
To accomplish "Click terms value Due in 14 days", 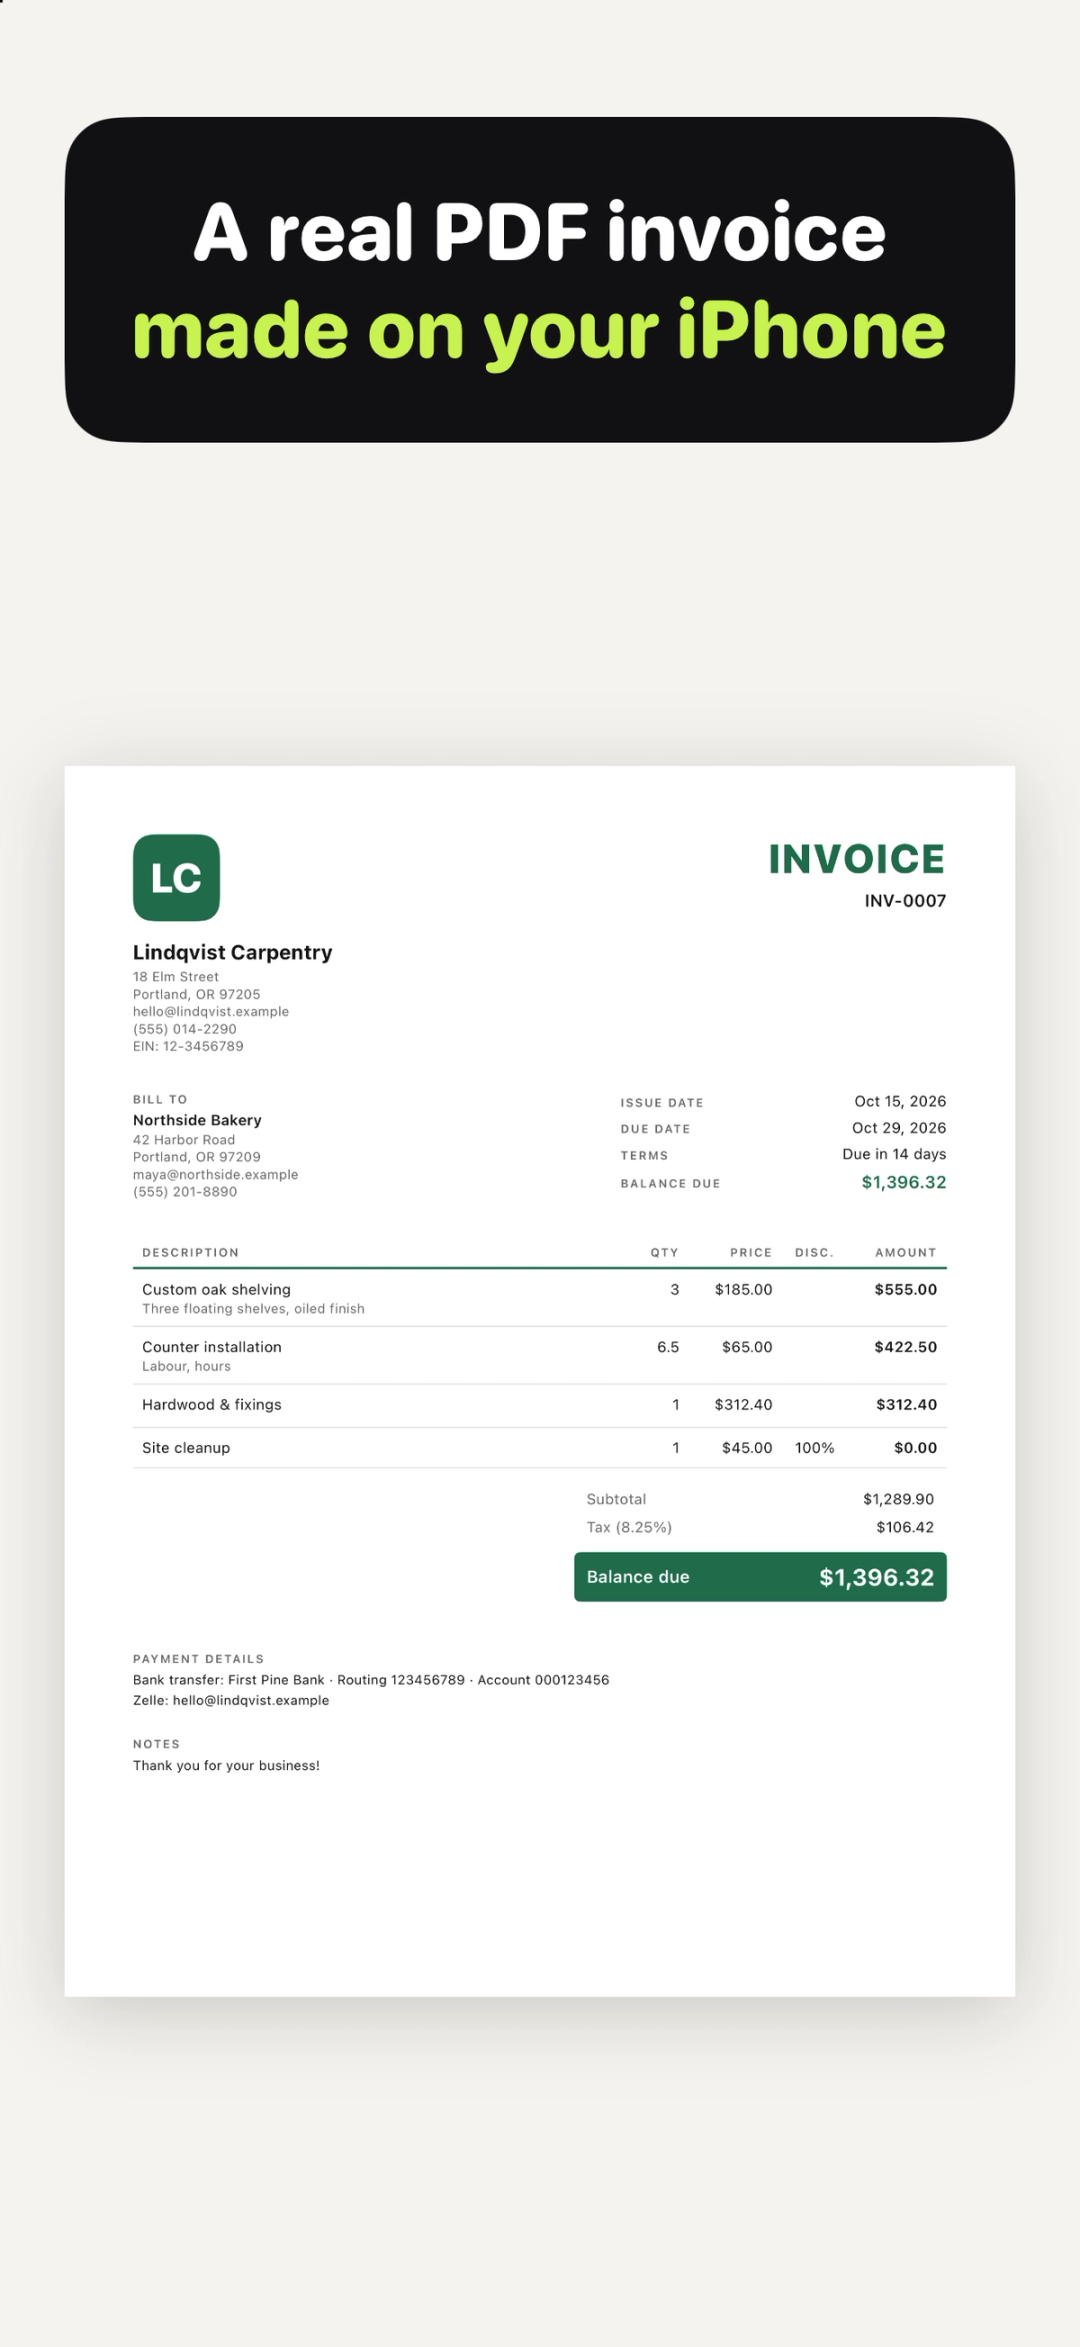I will (894, 1154).
